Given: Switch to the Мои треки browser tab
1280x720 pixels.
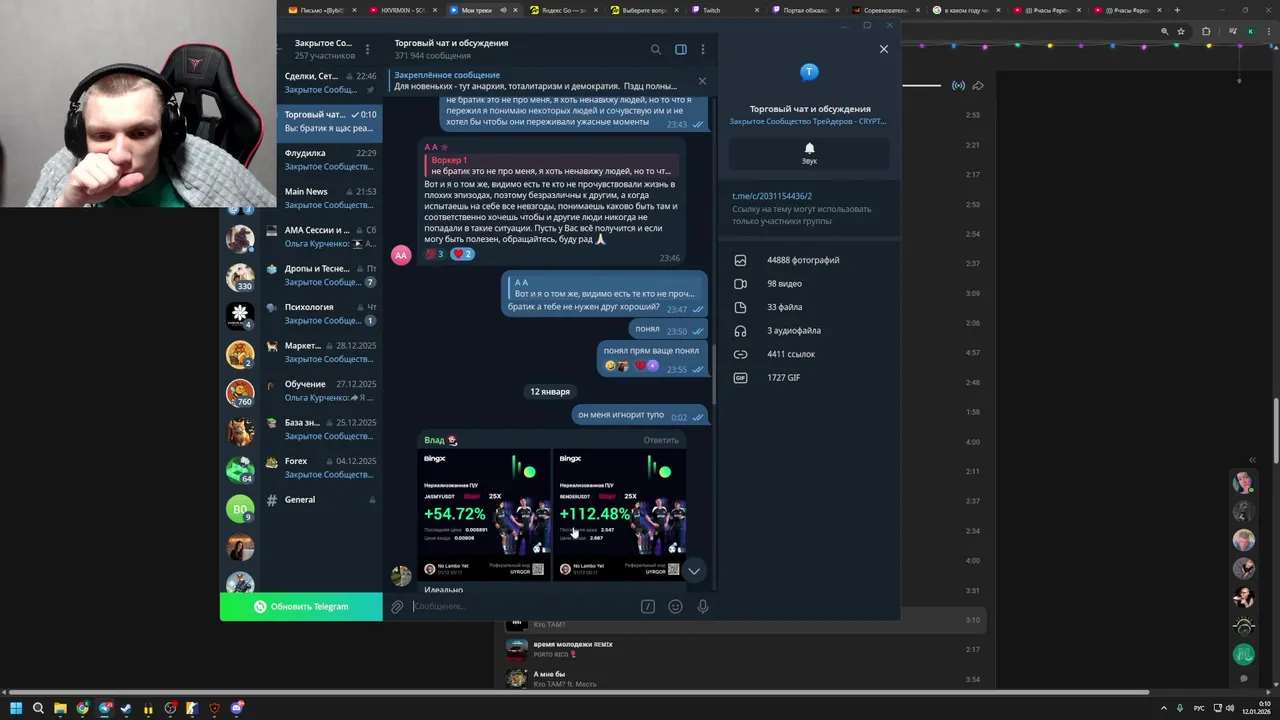Looking at the screenshot, I should pyautogui.click(x=484, y=10).
